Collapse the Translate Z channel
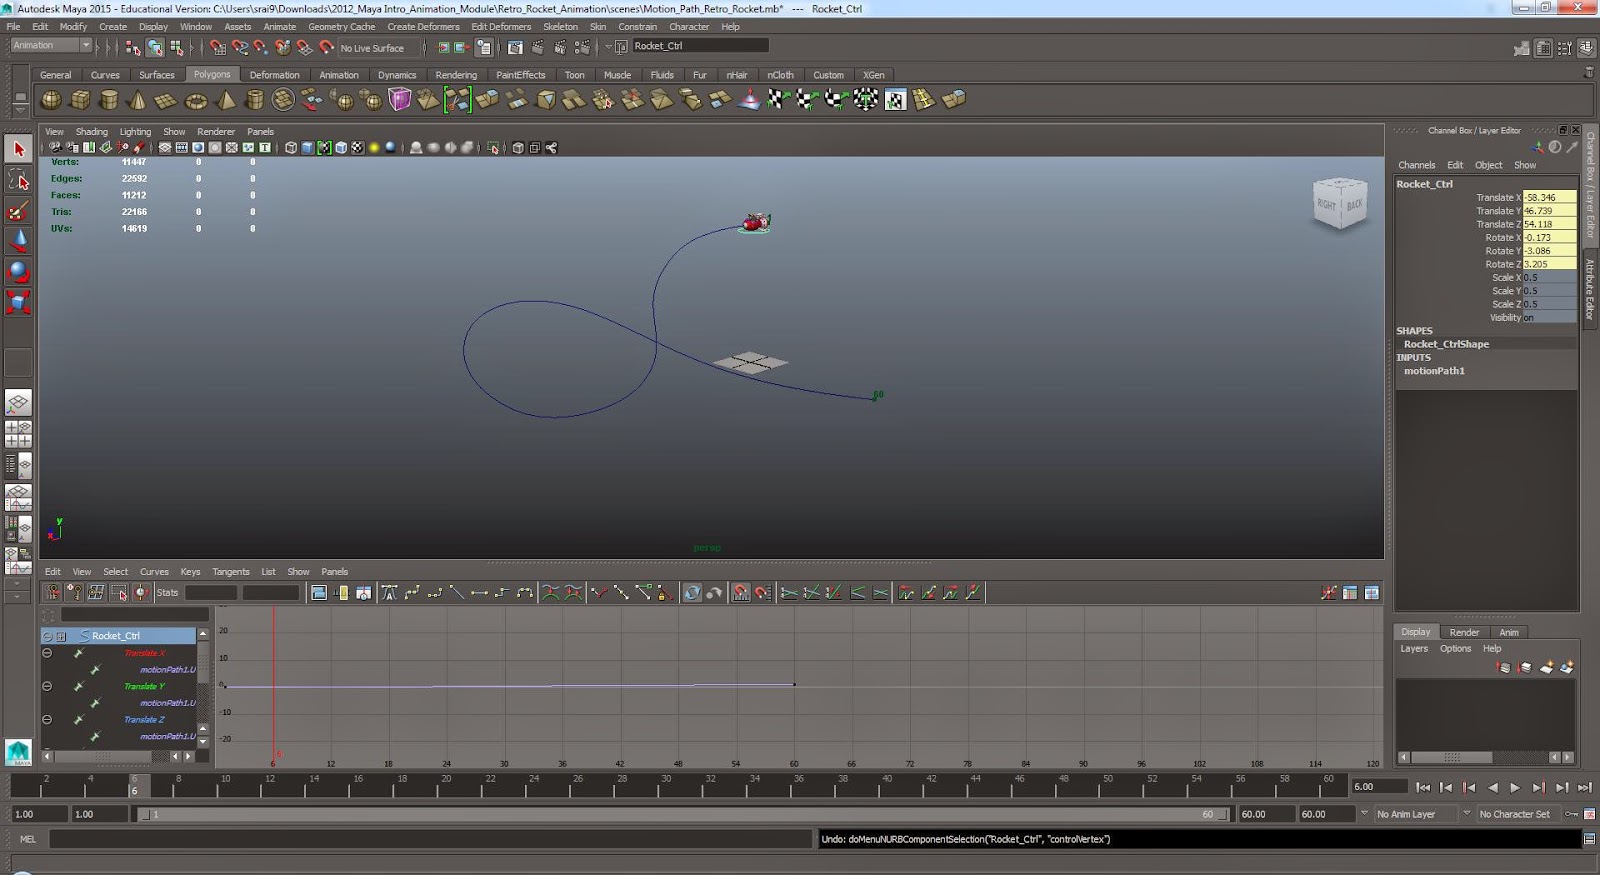 47,719
